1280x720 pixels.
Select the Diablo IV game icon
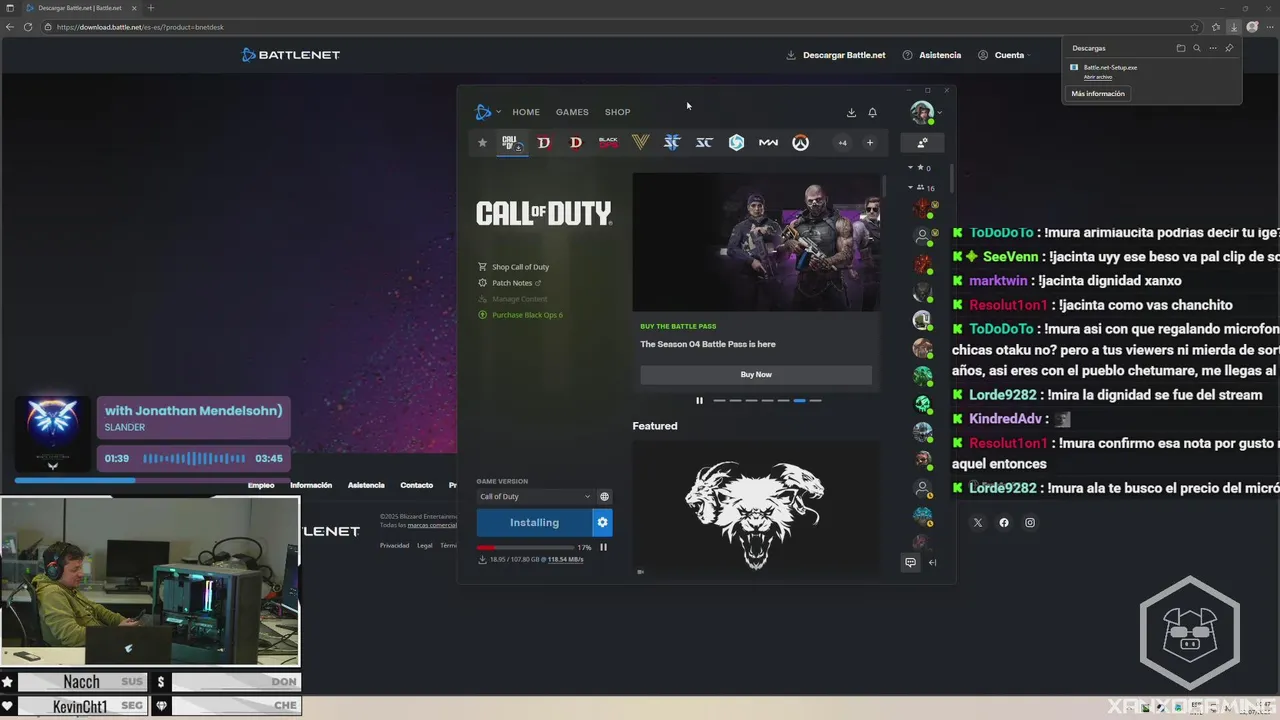pyautogui.click(x=544, y=143)
